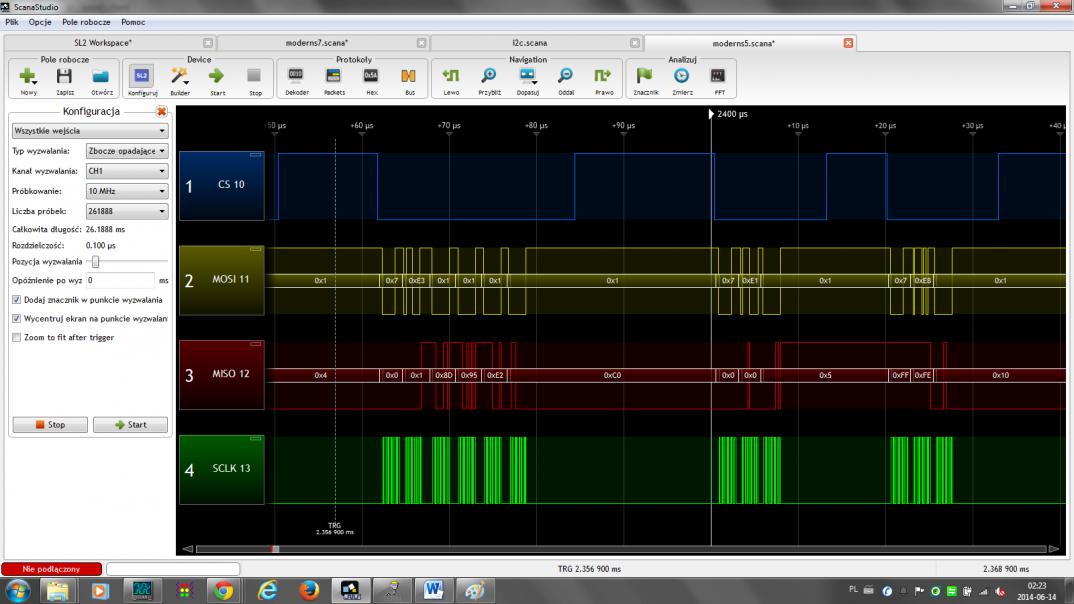Click the Oddal zoom-out icon
Viewport: 1074px width, 604px height.
[x=566, y=78]
